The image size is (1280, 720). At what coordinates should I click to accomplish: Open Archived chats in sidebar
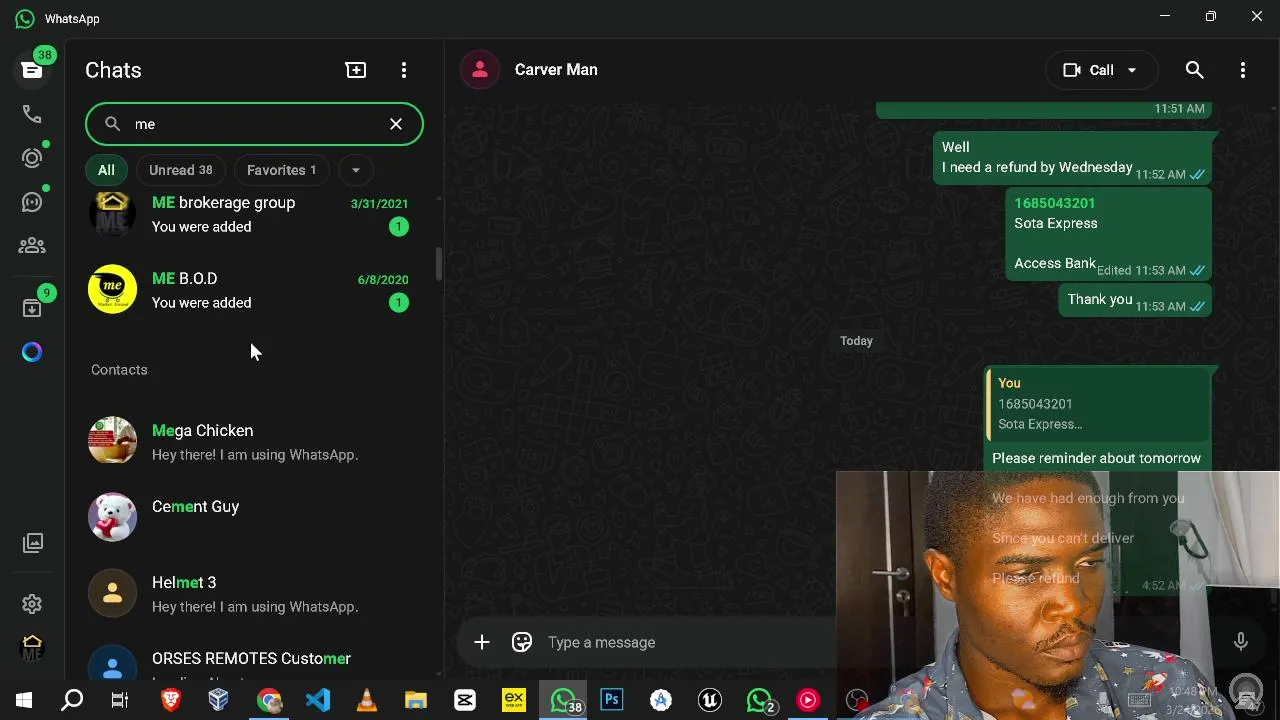click(32, 308)
